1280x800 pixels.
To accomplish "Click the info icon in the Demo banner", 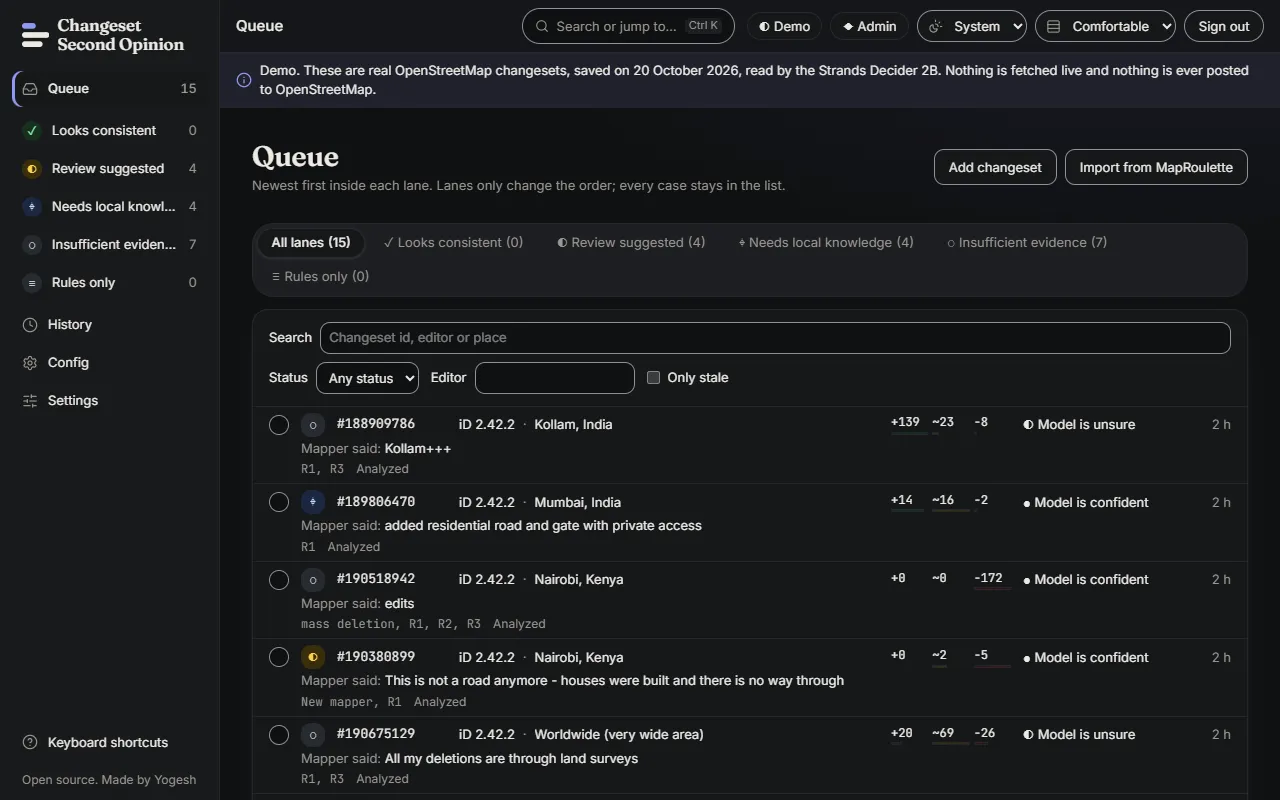I will coord(244,80).
